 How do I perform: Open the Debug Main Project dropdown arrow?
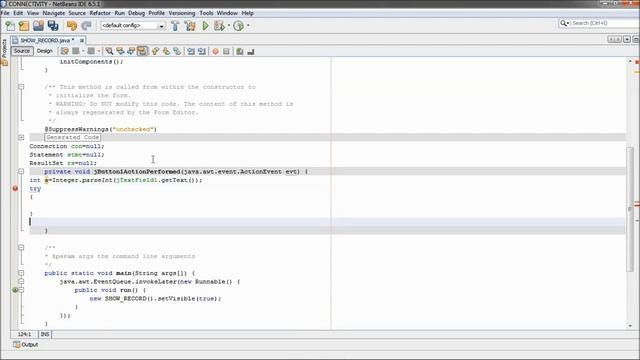click(229, 26)
